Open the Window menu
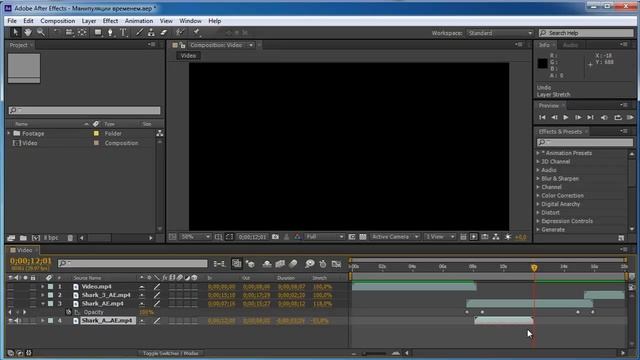 pyautogui.click(x=190, y=21)
